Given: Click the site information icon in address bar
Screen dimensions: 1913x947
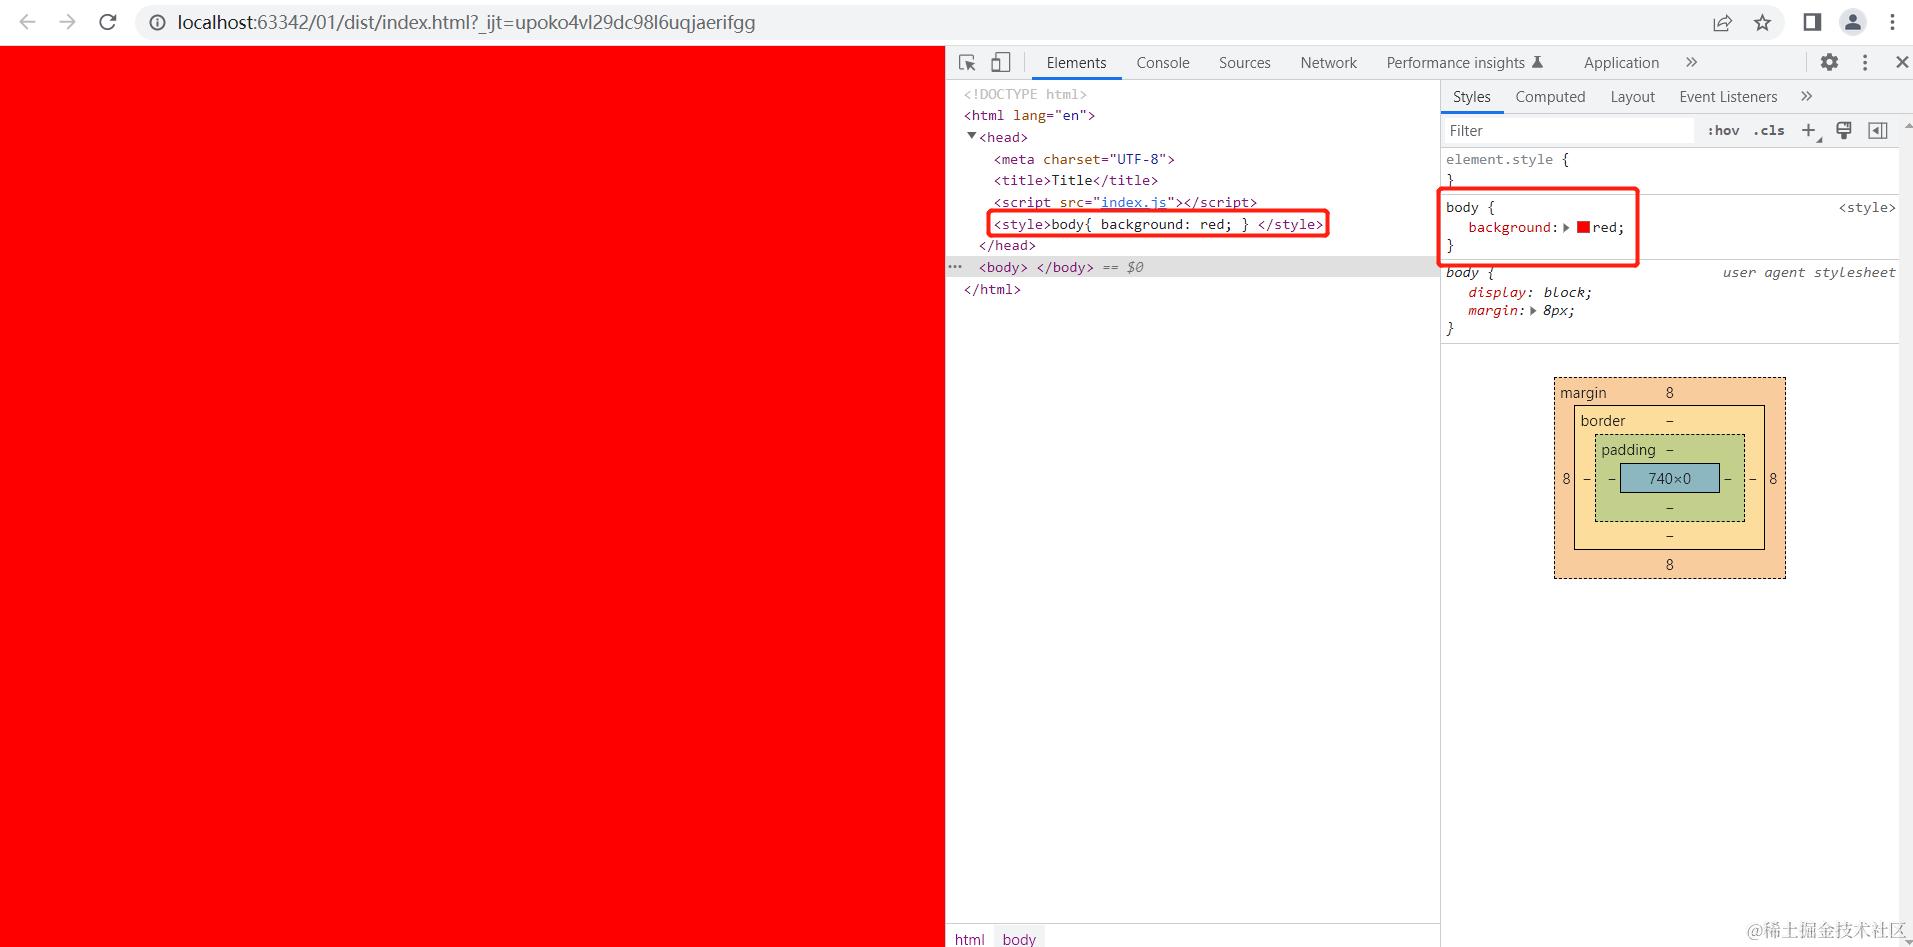Looking at the screenshot, I should click(x=157, y=22).
